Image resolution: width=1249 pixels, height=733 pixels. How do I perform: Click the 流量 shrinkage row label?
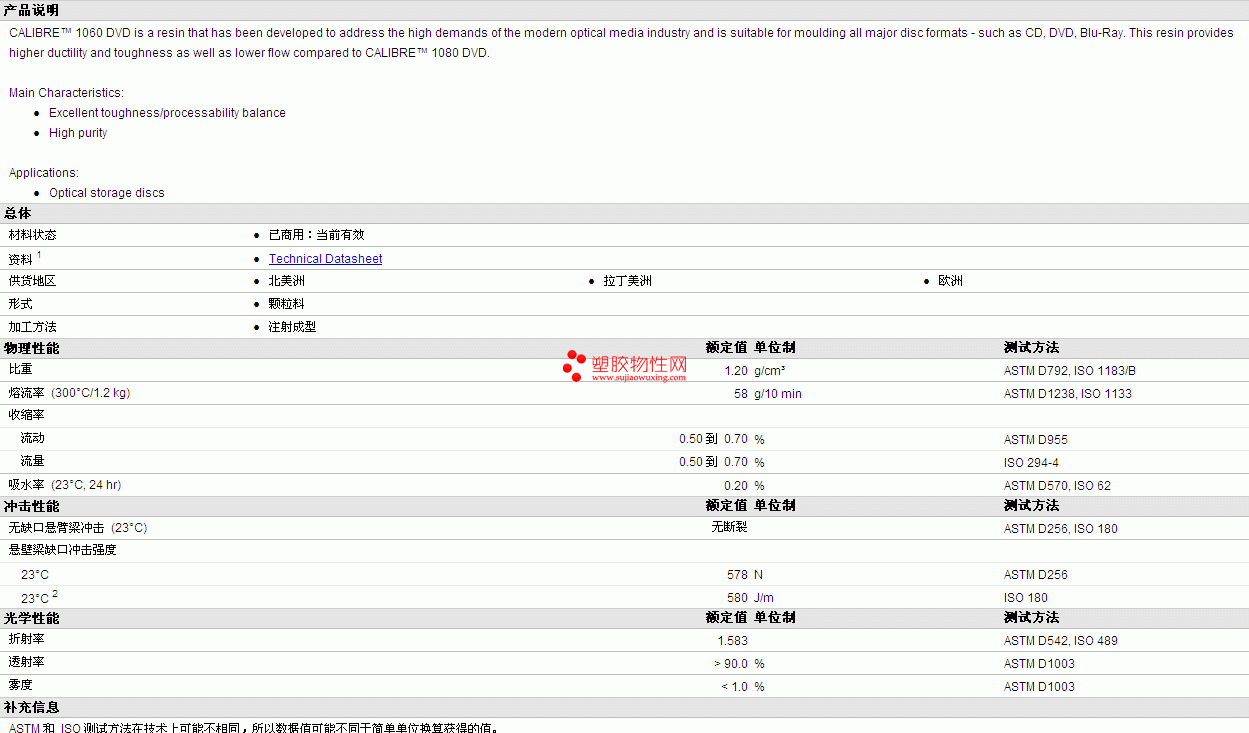(x=33, y=462)
